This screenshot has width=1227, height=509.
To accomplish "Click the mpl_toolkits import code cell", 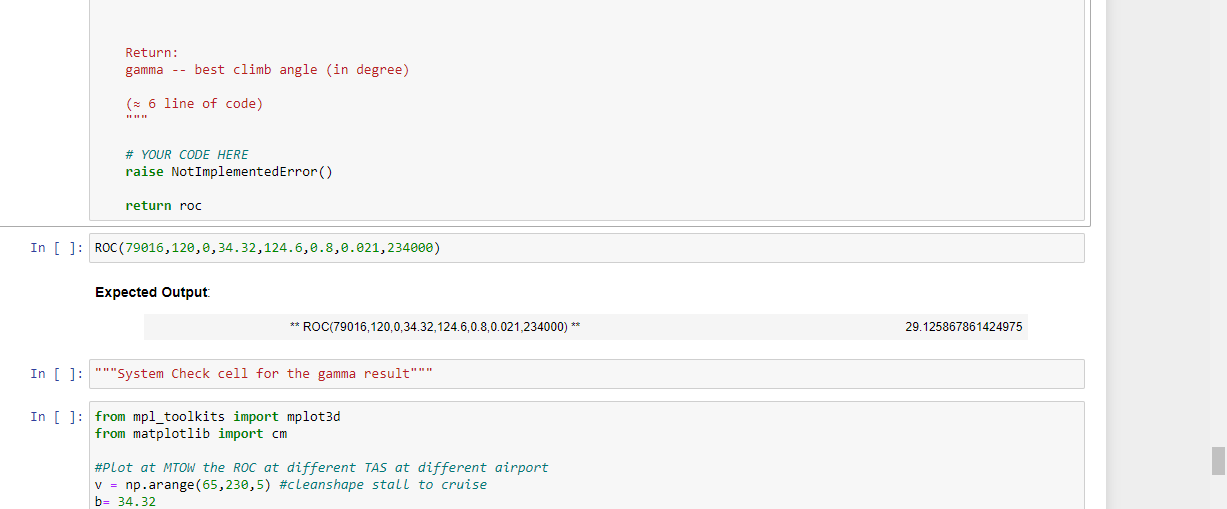I will point(587,456).
